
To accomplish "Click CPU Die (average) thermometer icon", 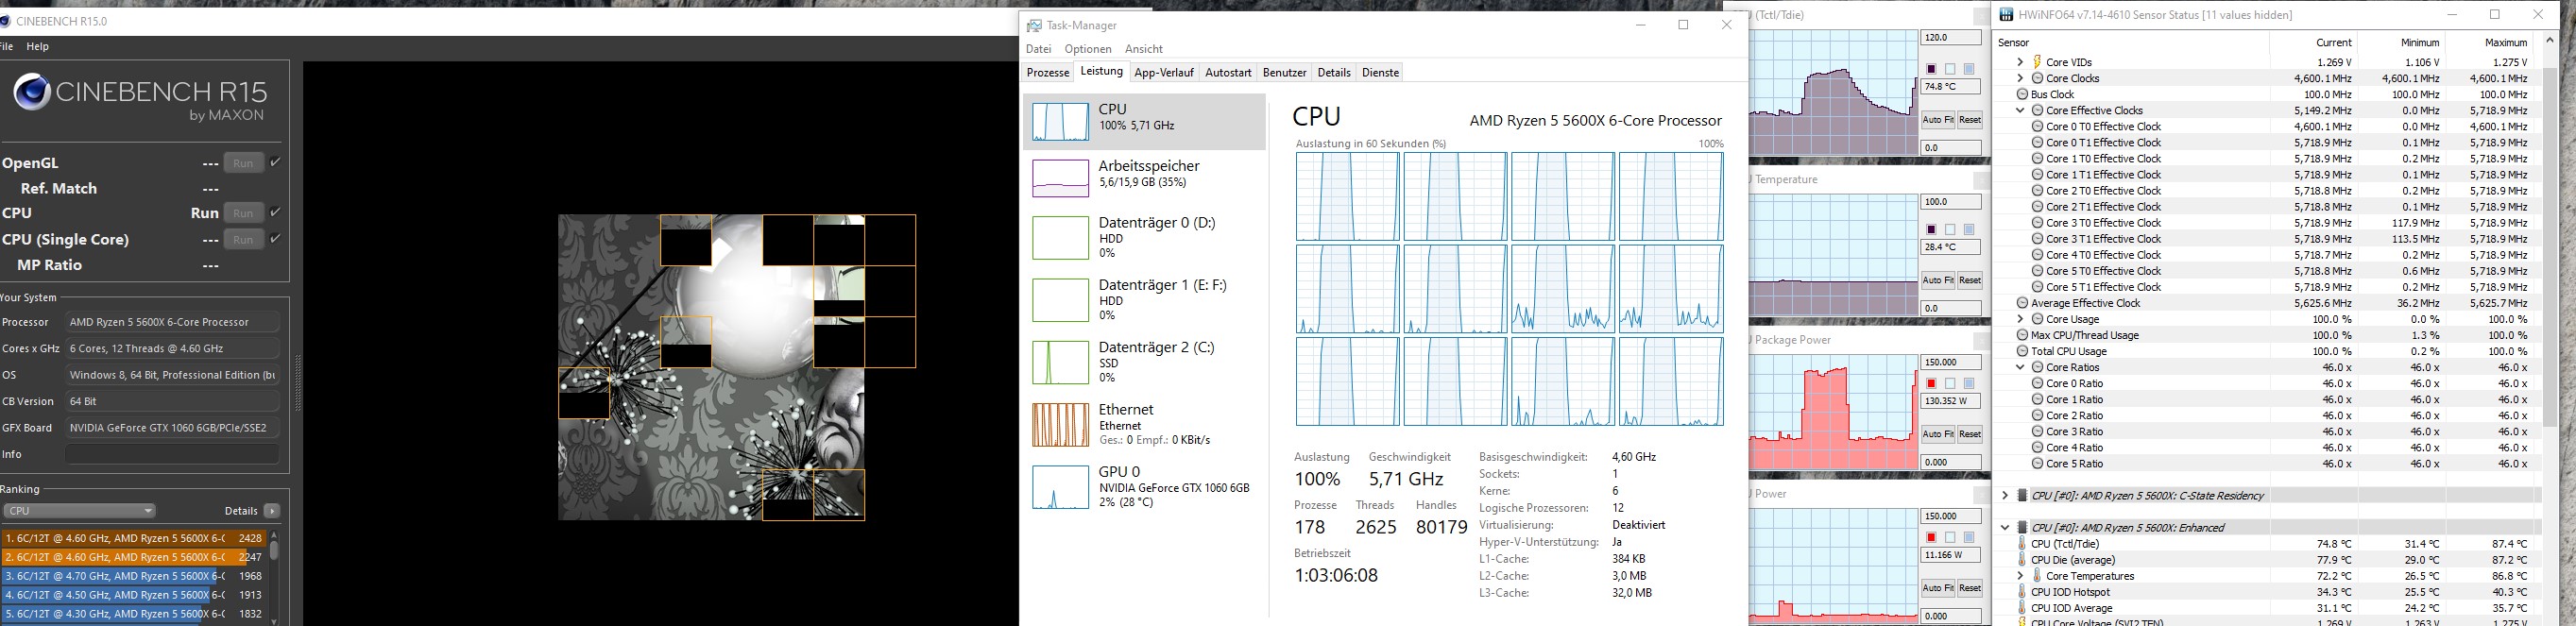I will pyautogui.click(x=2022, y=560).
